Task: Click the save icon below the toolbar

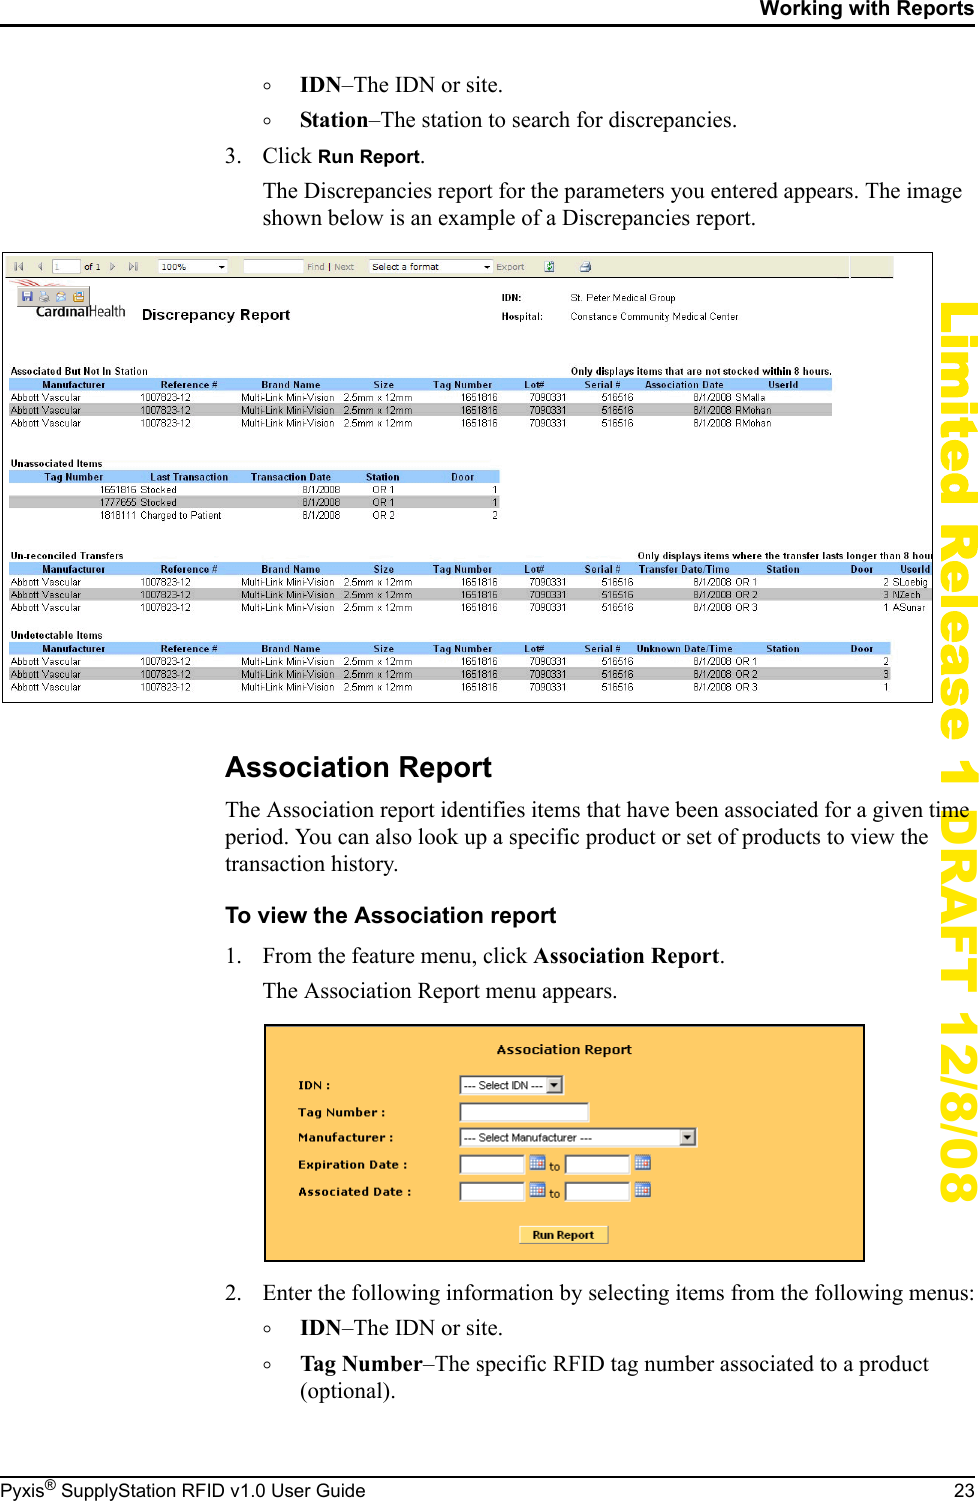Action: (x=27, y=294)
